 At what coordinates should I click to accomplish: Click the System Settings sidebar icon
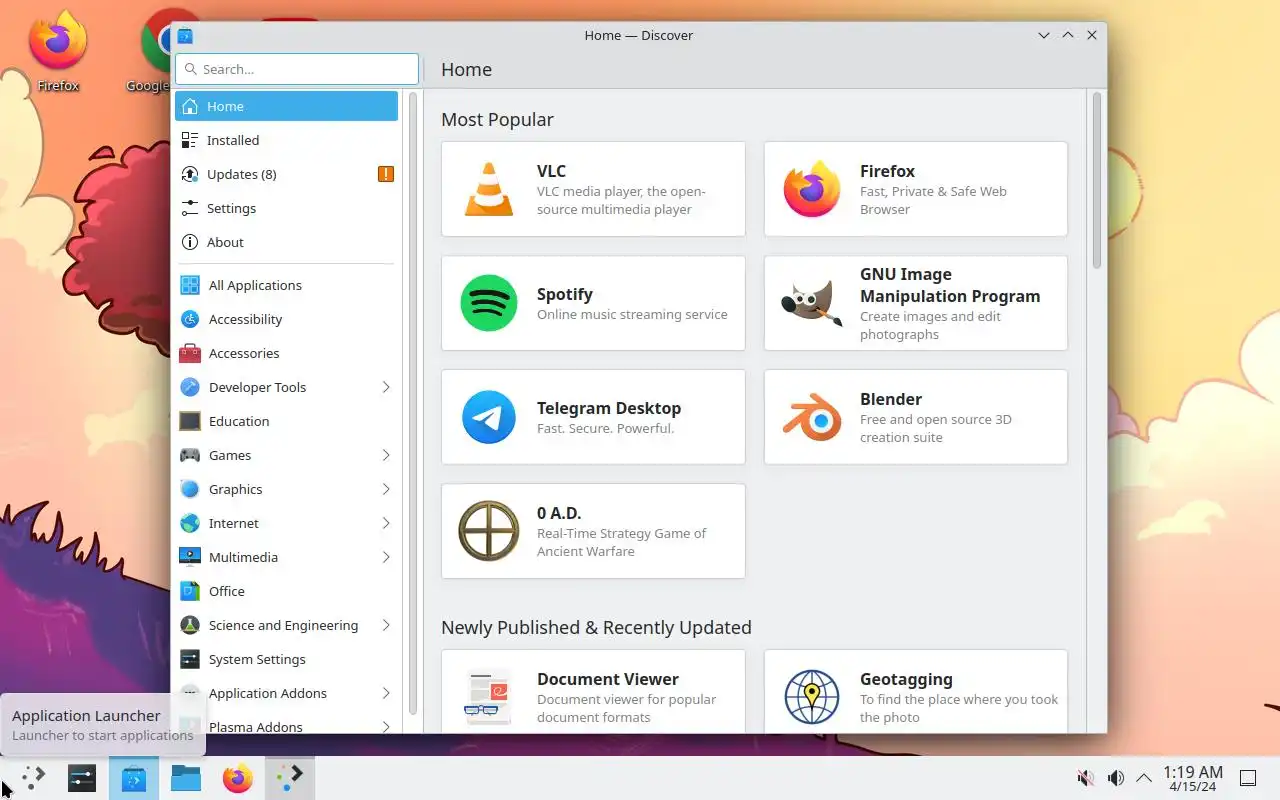[x=190, y=659]
